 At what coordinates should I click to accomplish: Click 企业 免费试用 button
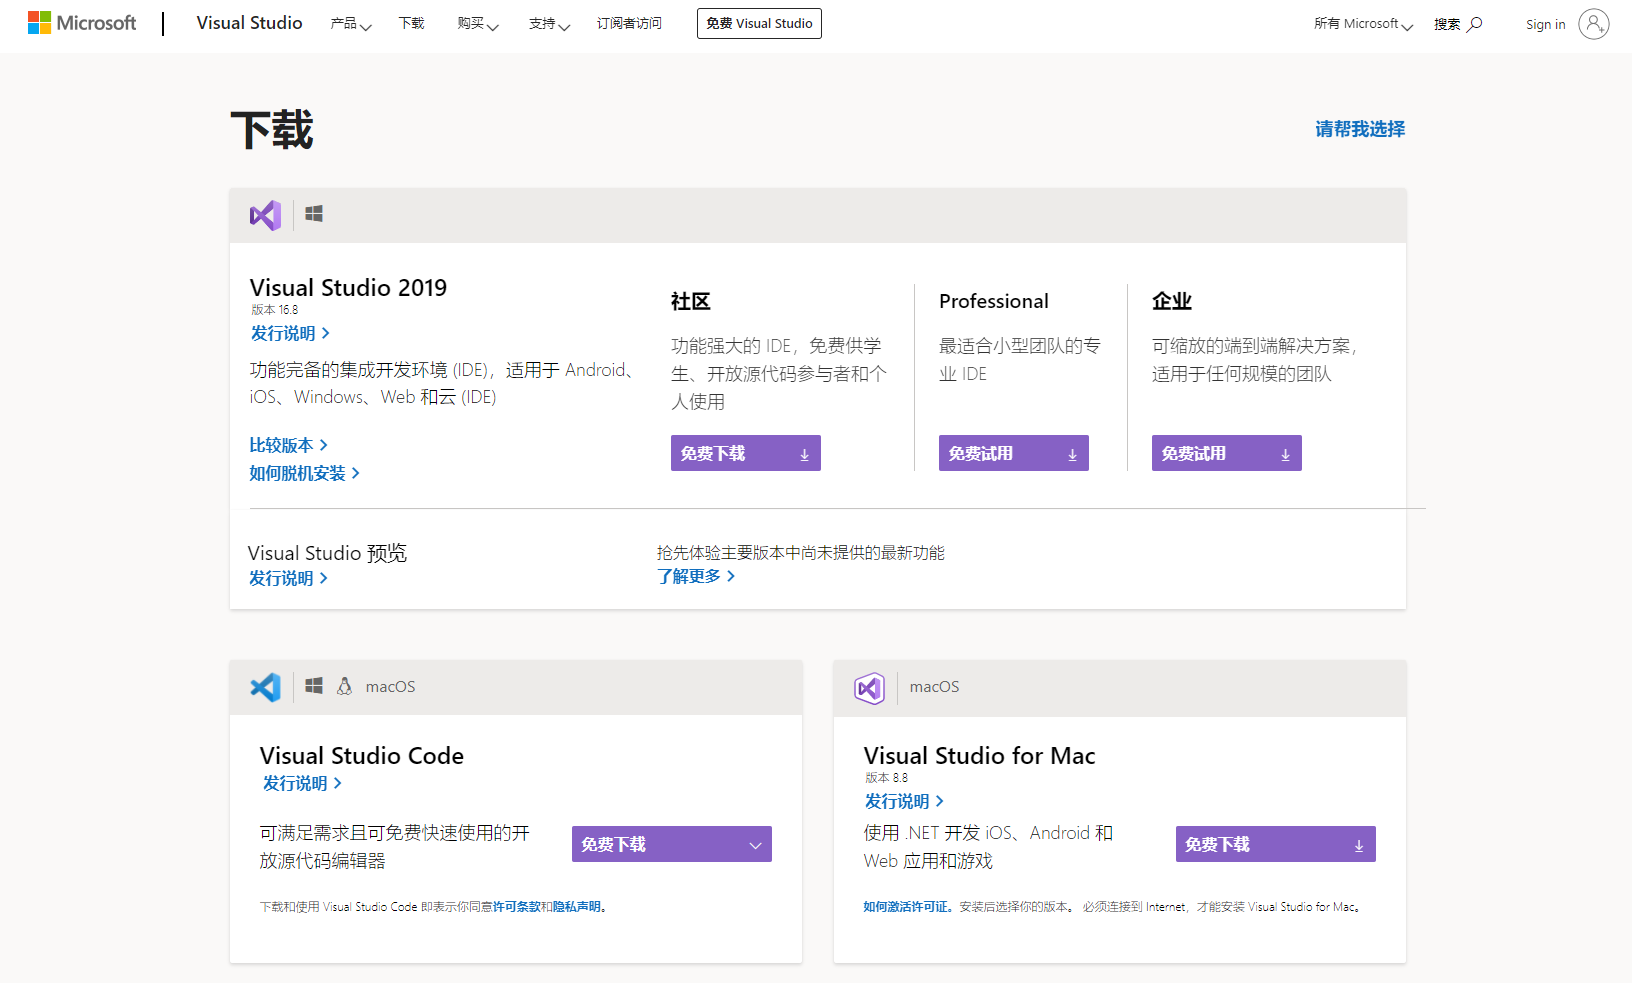coord(1227,453)
